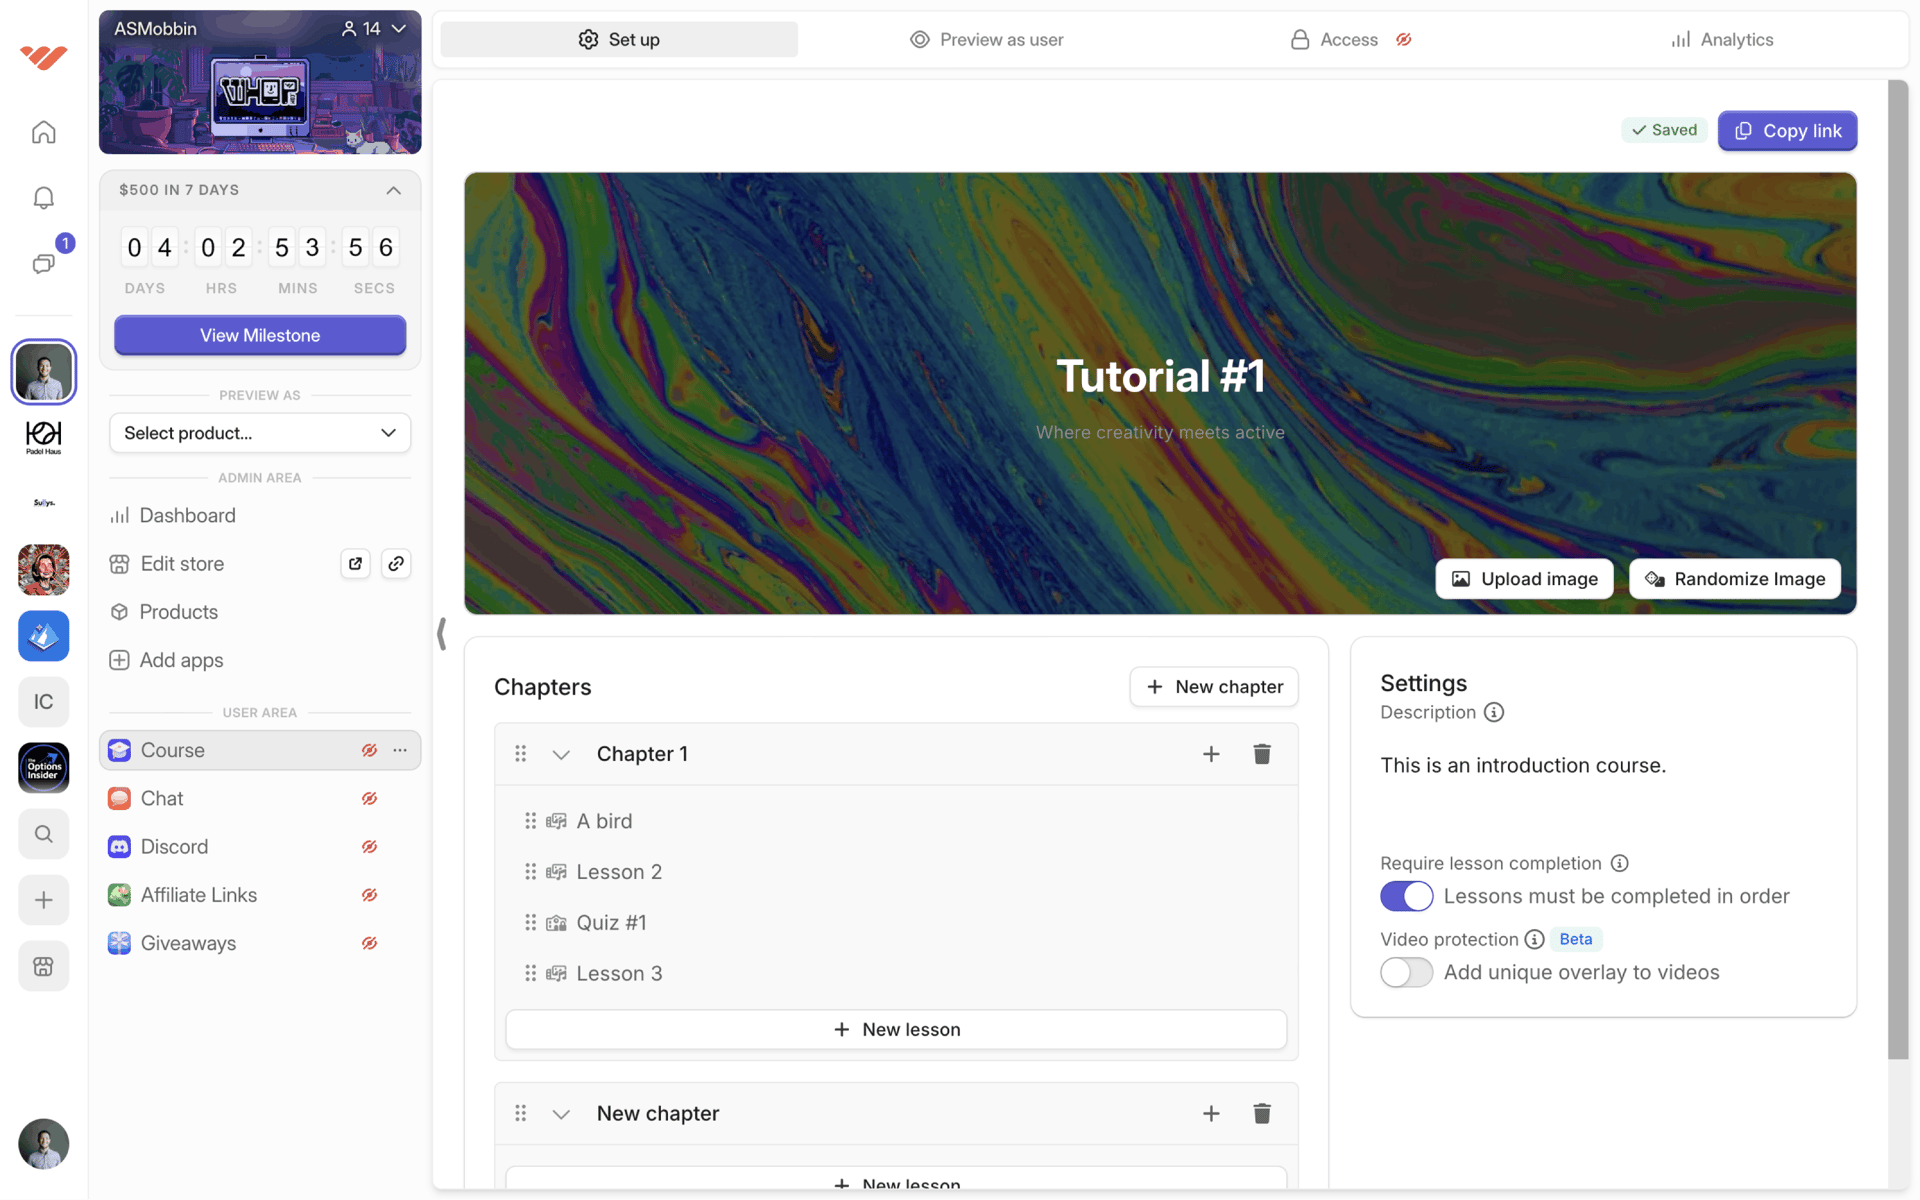This screenshot has height=1200, width=1920.
Task: Toggle Affiliate Links visibility eye icon
Action: (x=369, y=895)
